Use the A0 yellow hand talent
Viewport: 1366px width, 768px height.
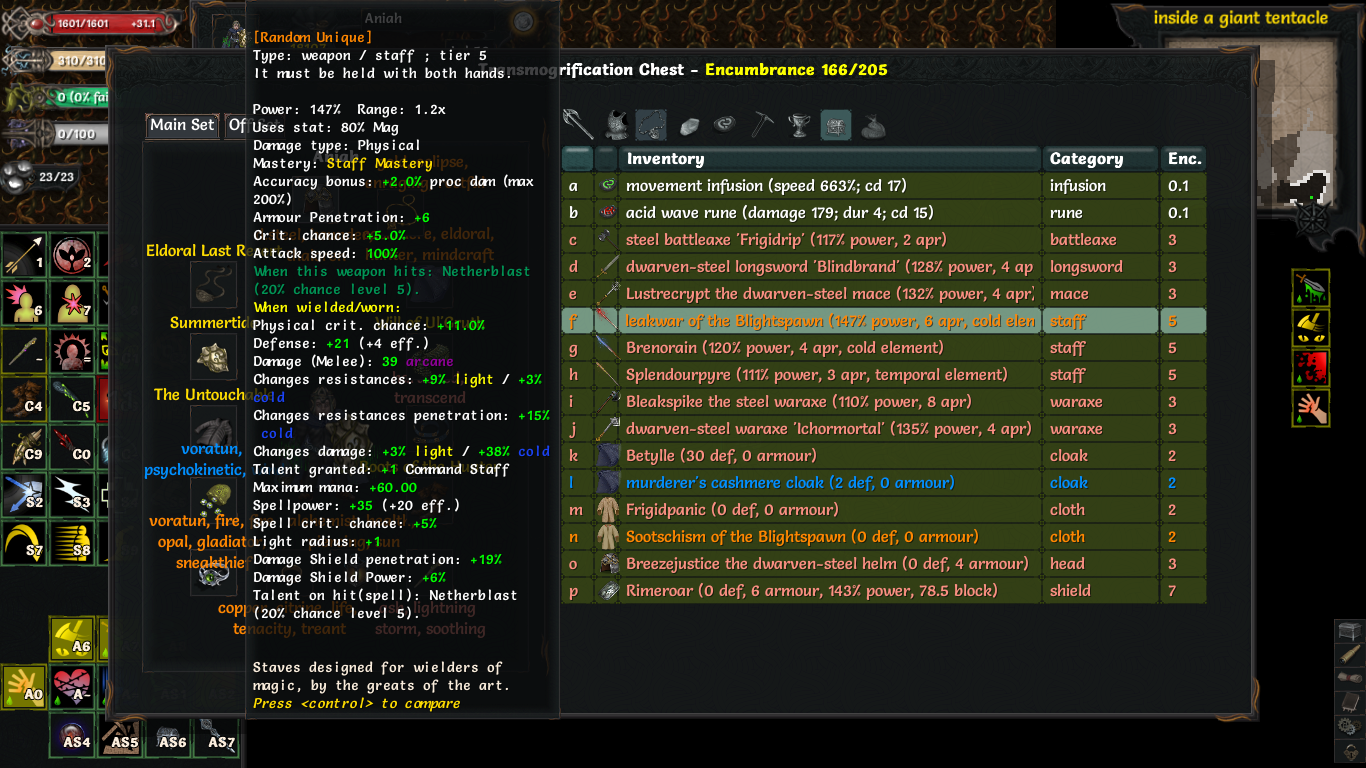[x=24, y=688]
